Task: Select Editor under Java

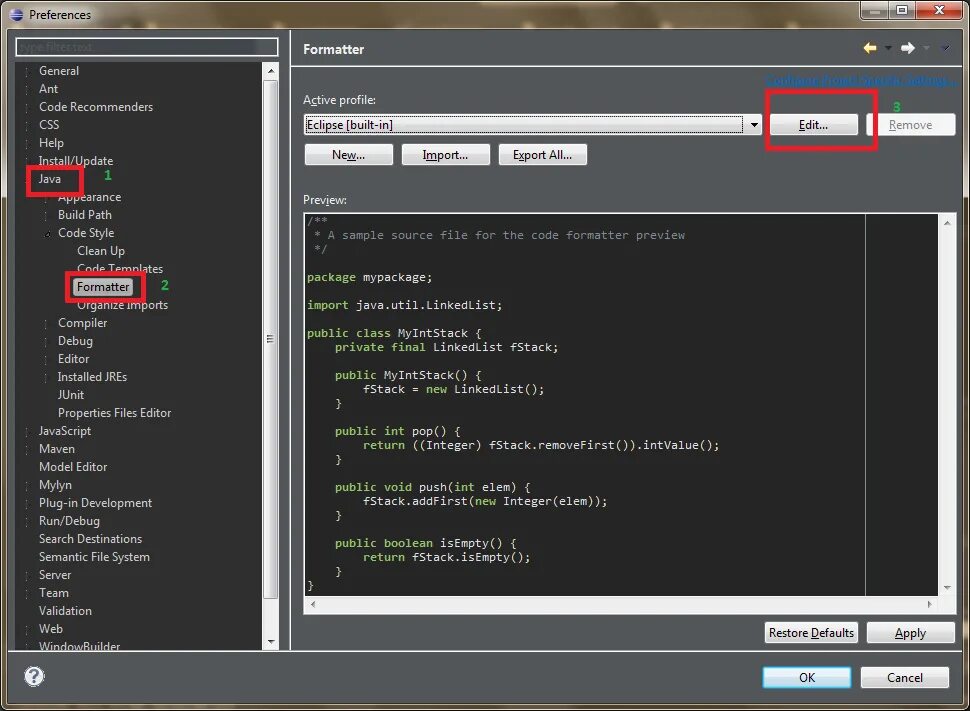Action: [74, 358]
